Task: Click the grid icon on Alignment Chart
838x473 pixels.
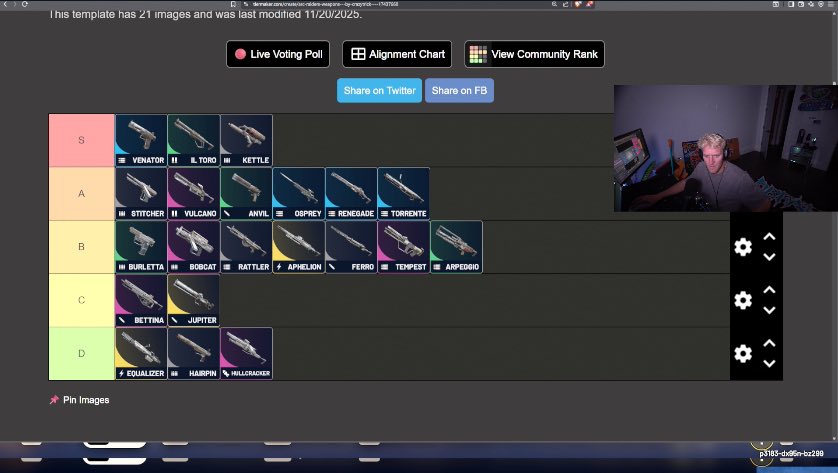Action: [358, 54]
